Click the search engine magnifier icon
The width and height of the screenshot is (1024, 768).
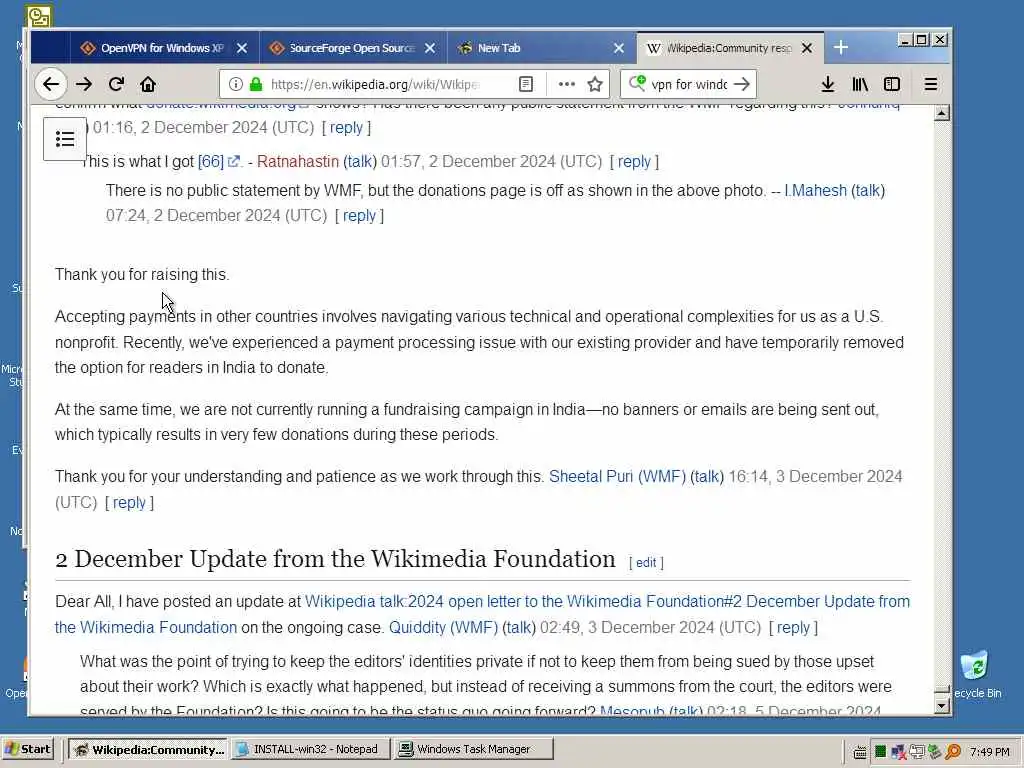pos(637,84)
